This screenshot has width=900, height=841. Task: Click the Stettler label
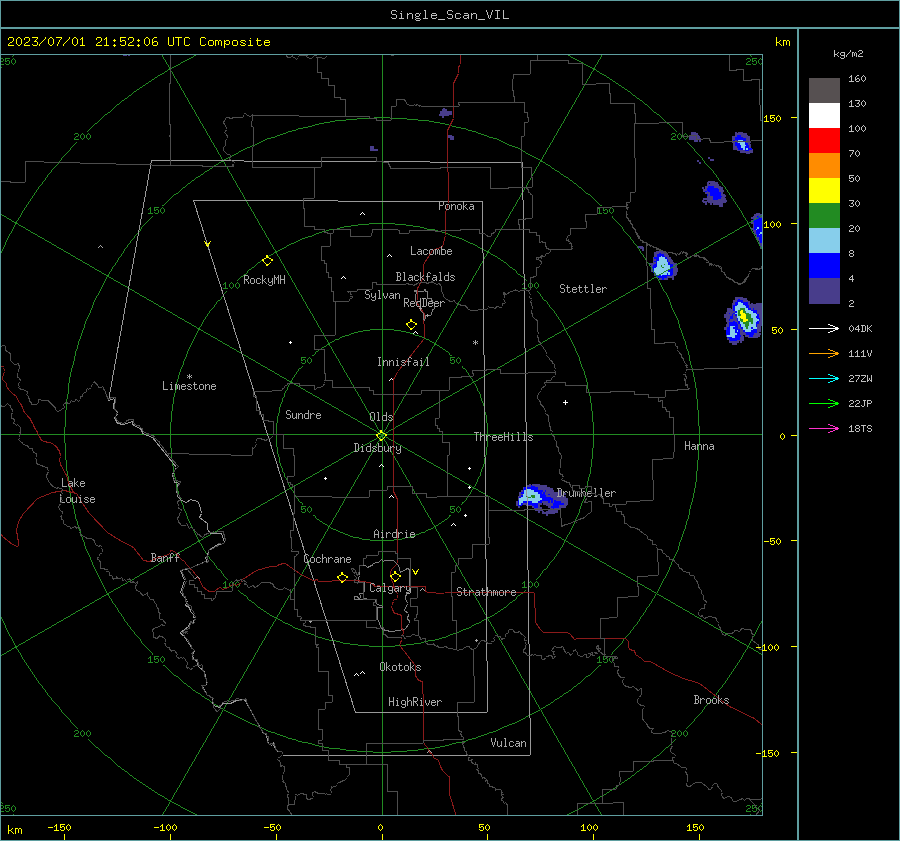[583, 289]
